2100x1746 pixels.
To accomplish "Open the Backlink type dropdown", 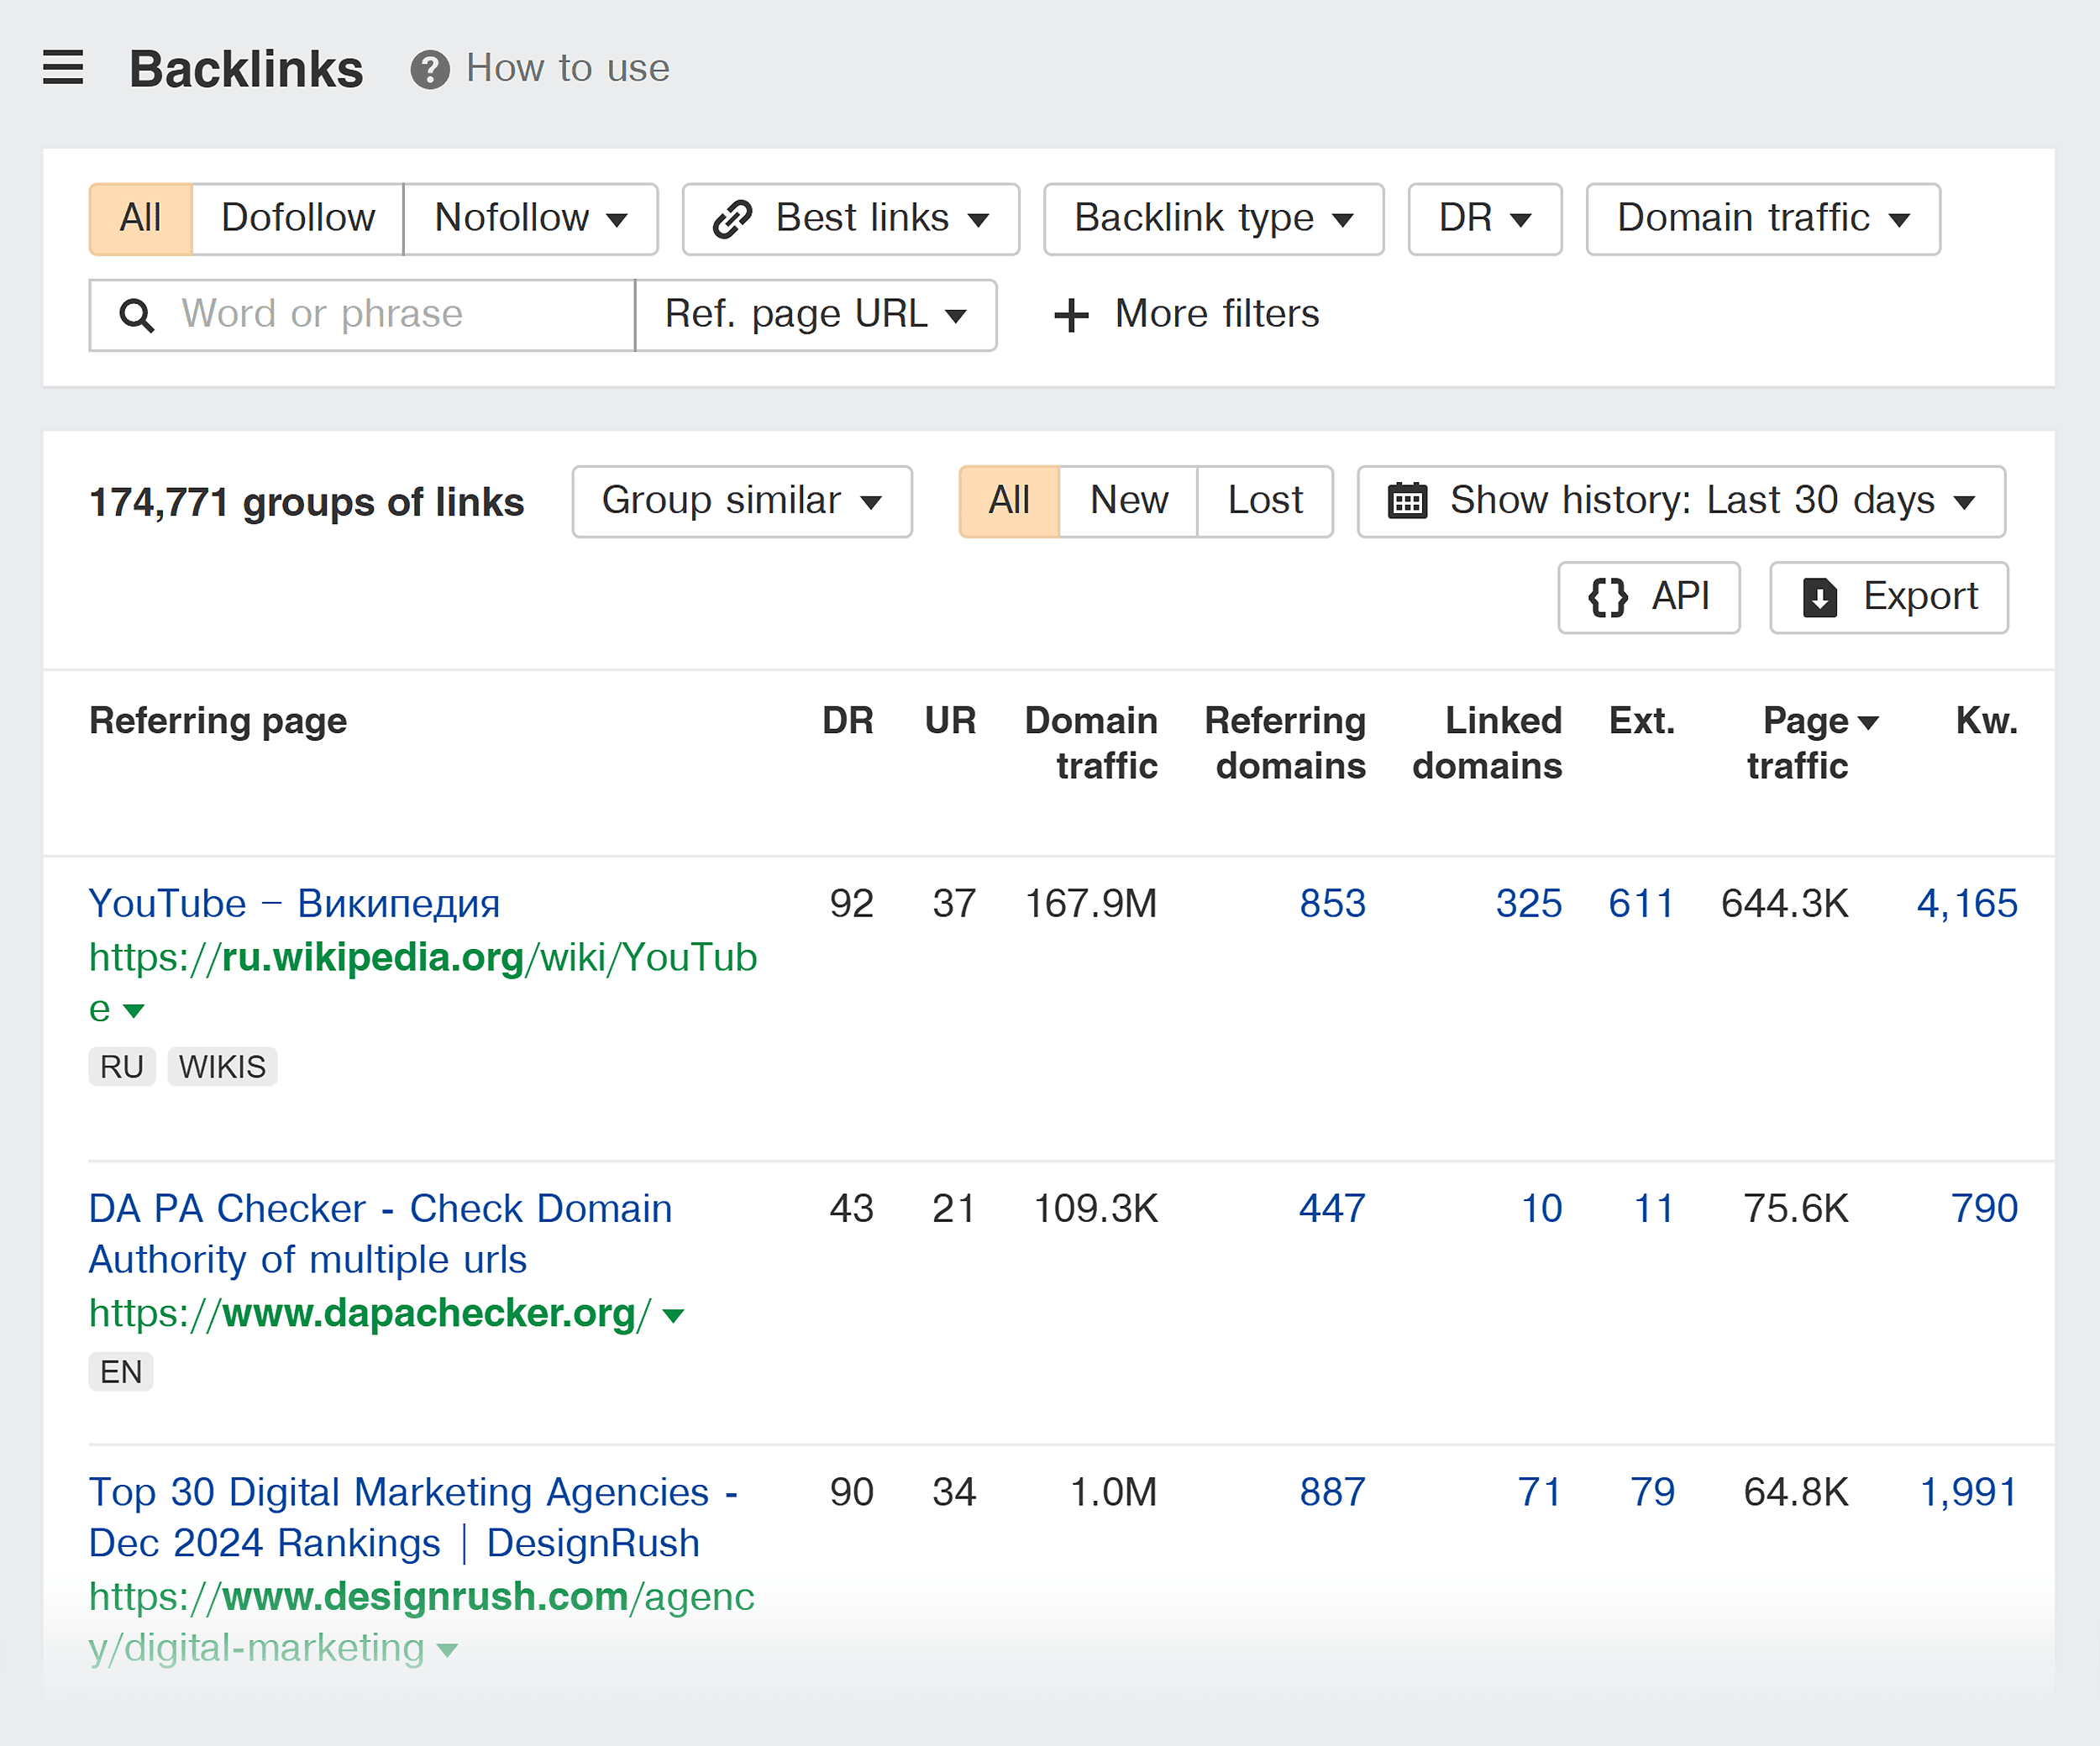I will [1214, 218].
